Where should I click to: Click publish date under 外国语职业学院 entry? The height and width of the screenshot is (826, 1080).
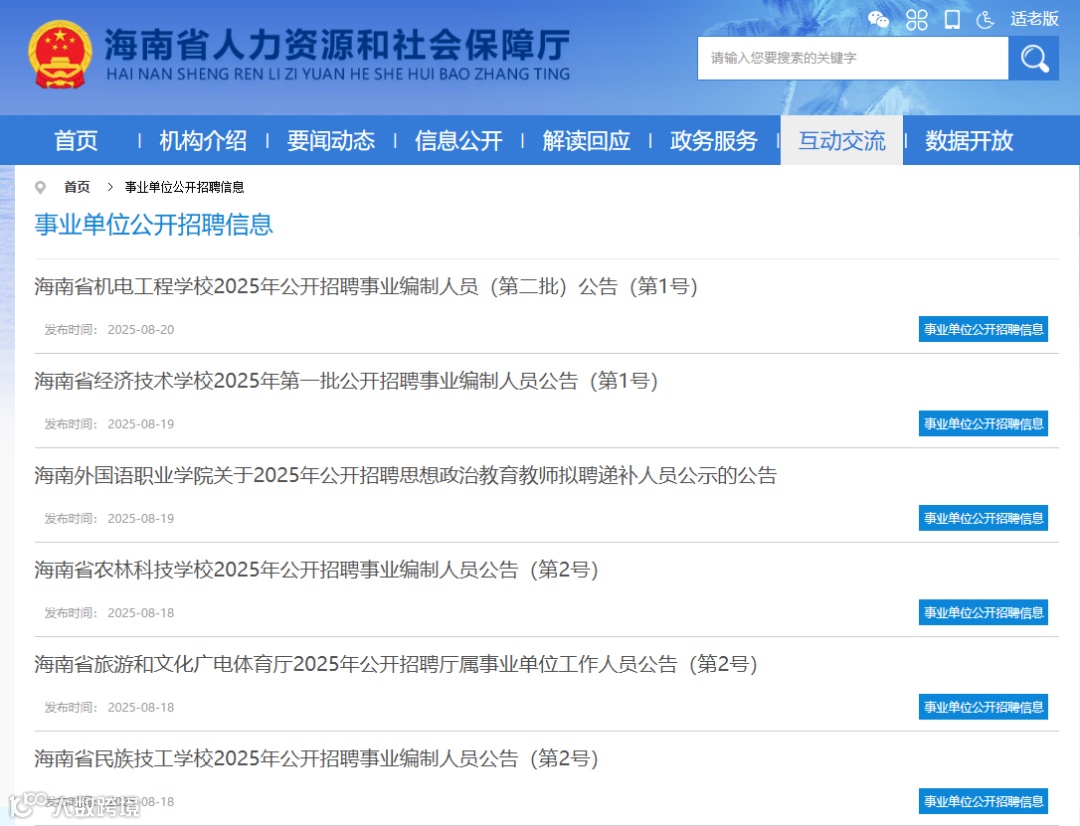(x=141, y=518)
